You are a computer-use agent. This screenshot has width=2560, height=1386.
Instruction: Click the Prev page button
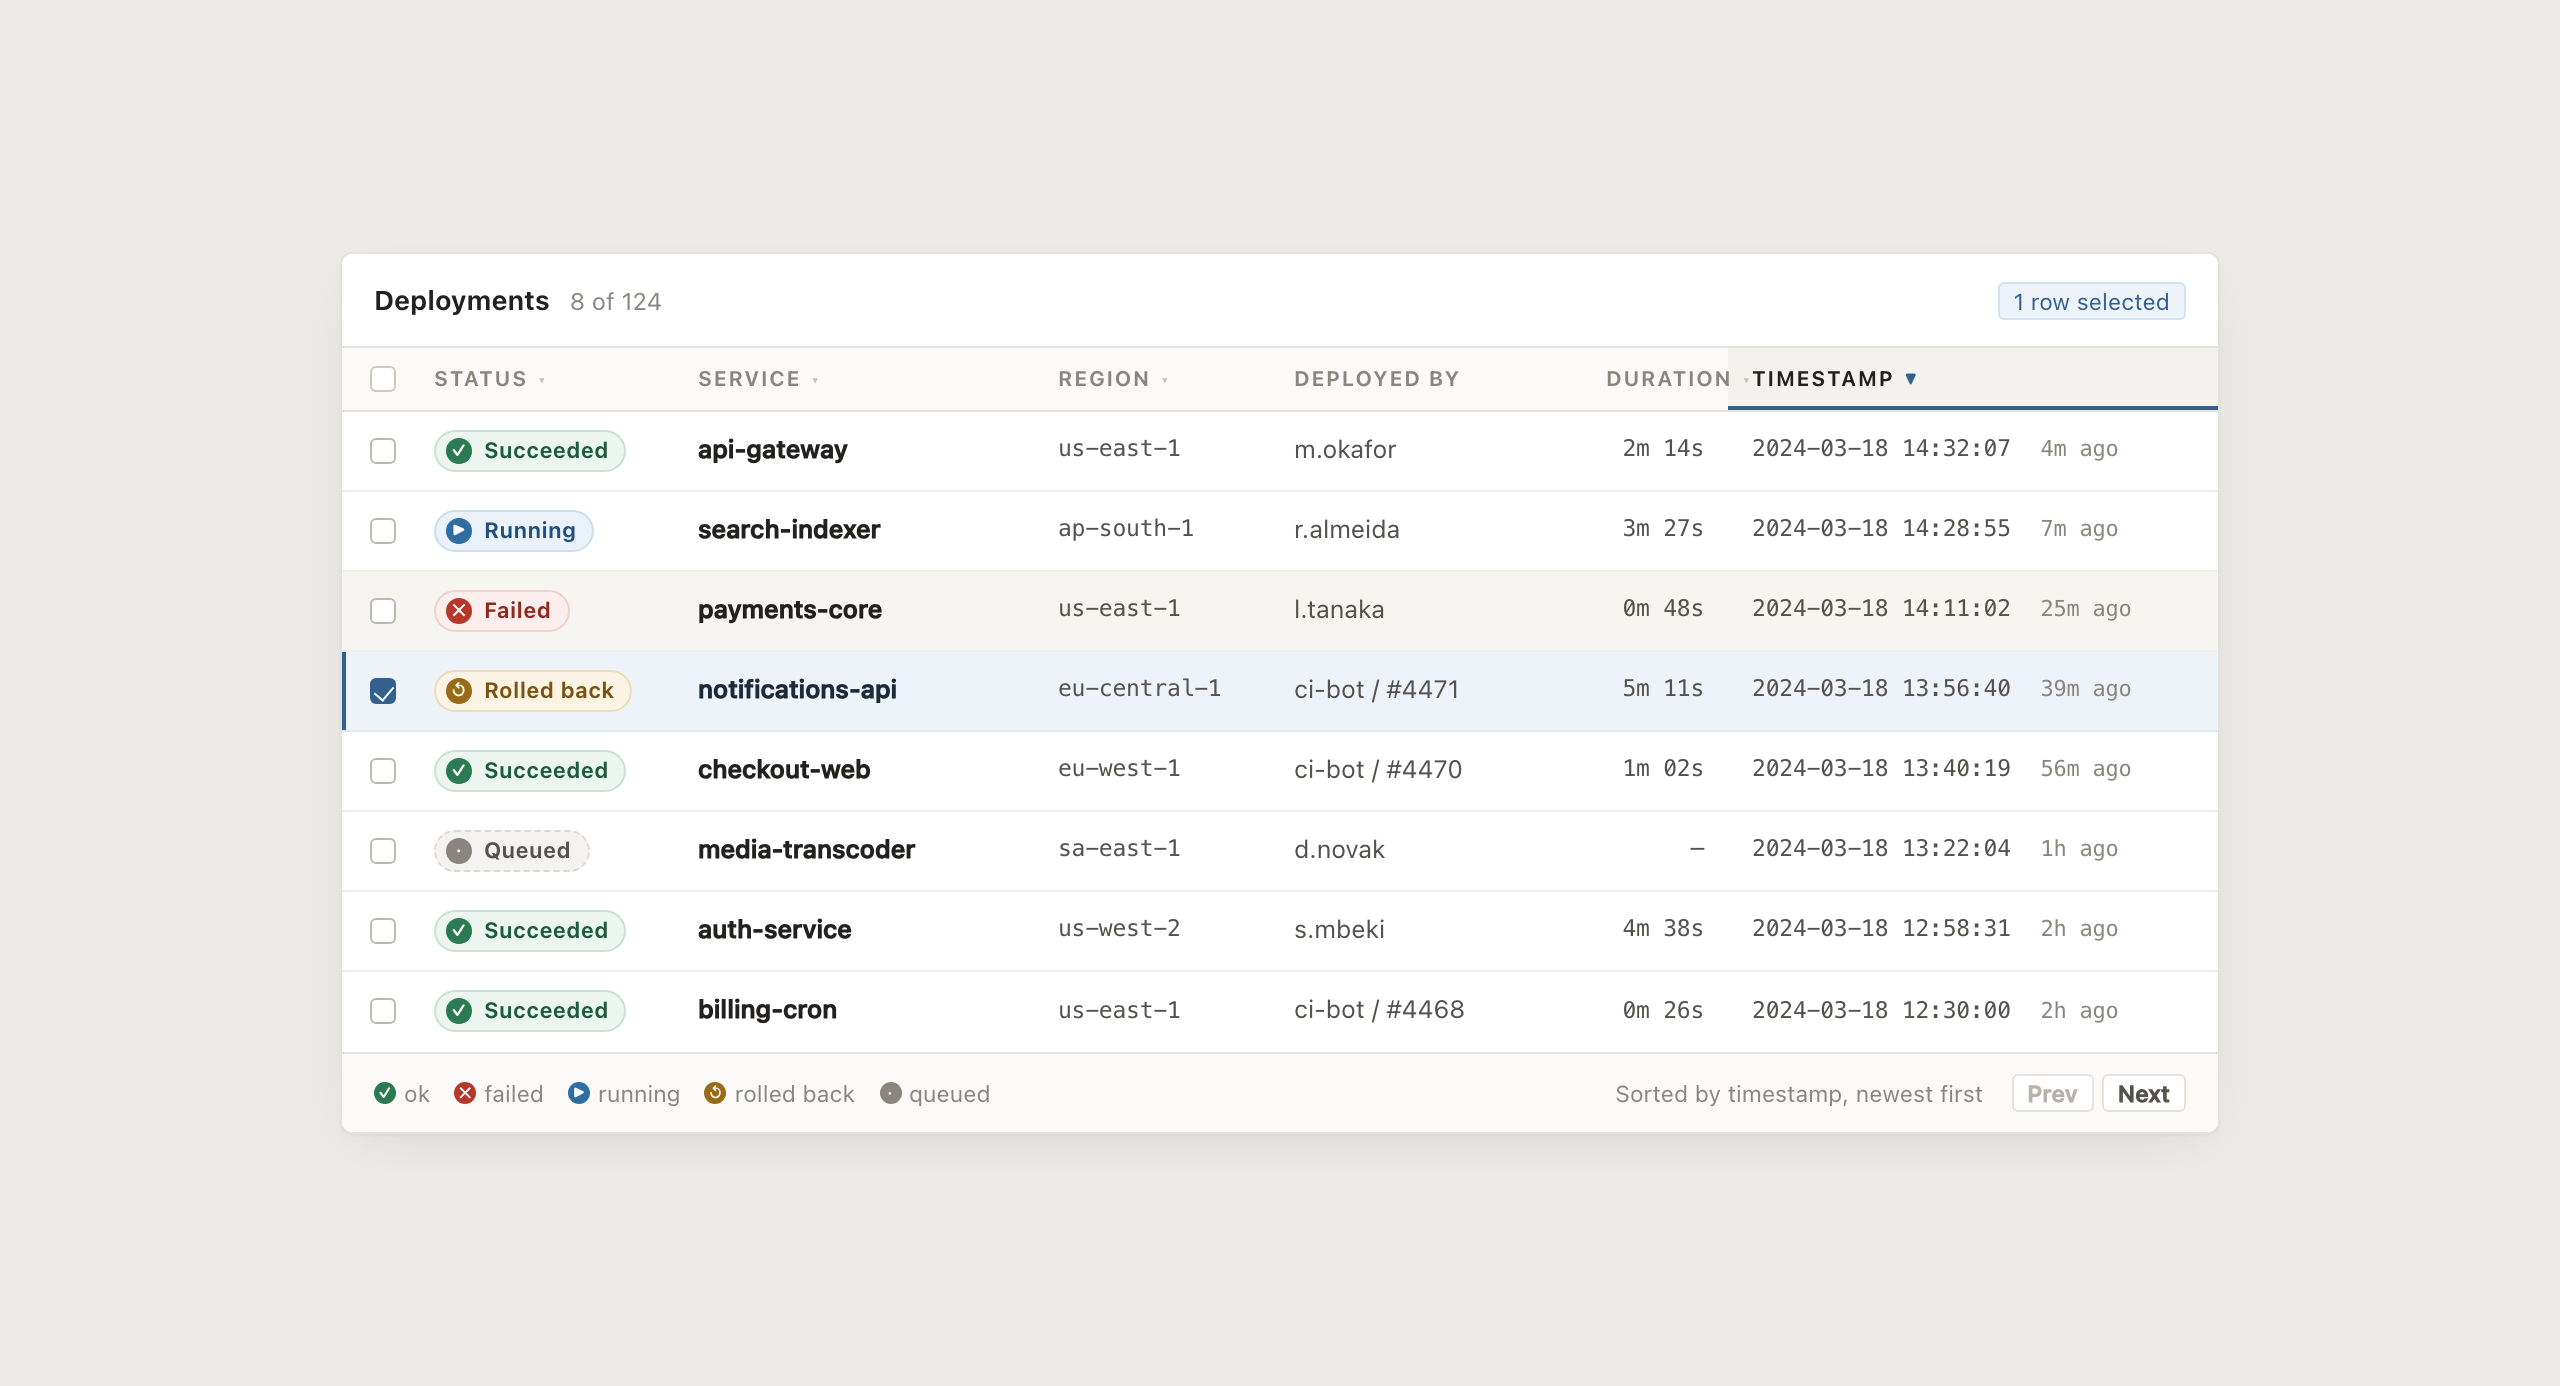[2052, 1093]
